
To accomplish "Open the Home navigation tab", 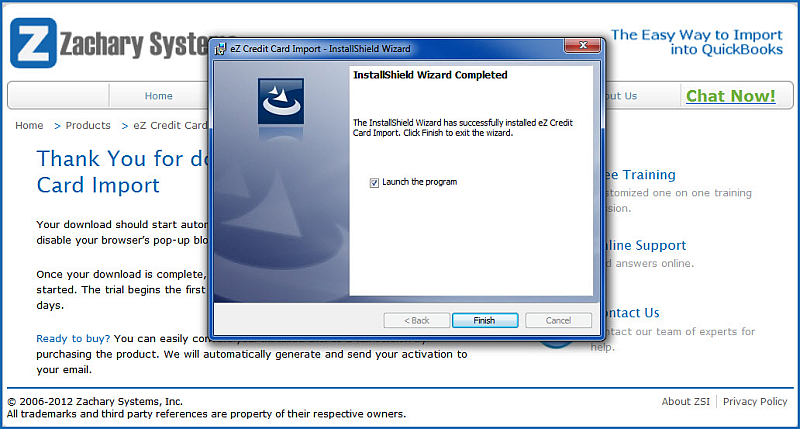I will [159, 96].
